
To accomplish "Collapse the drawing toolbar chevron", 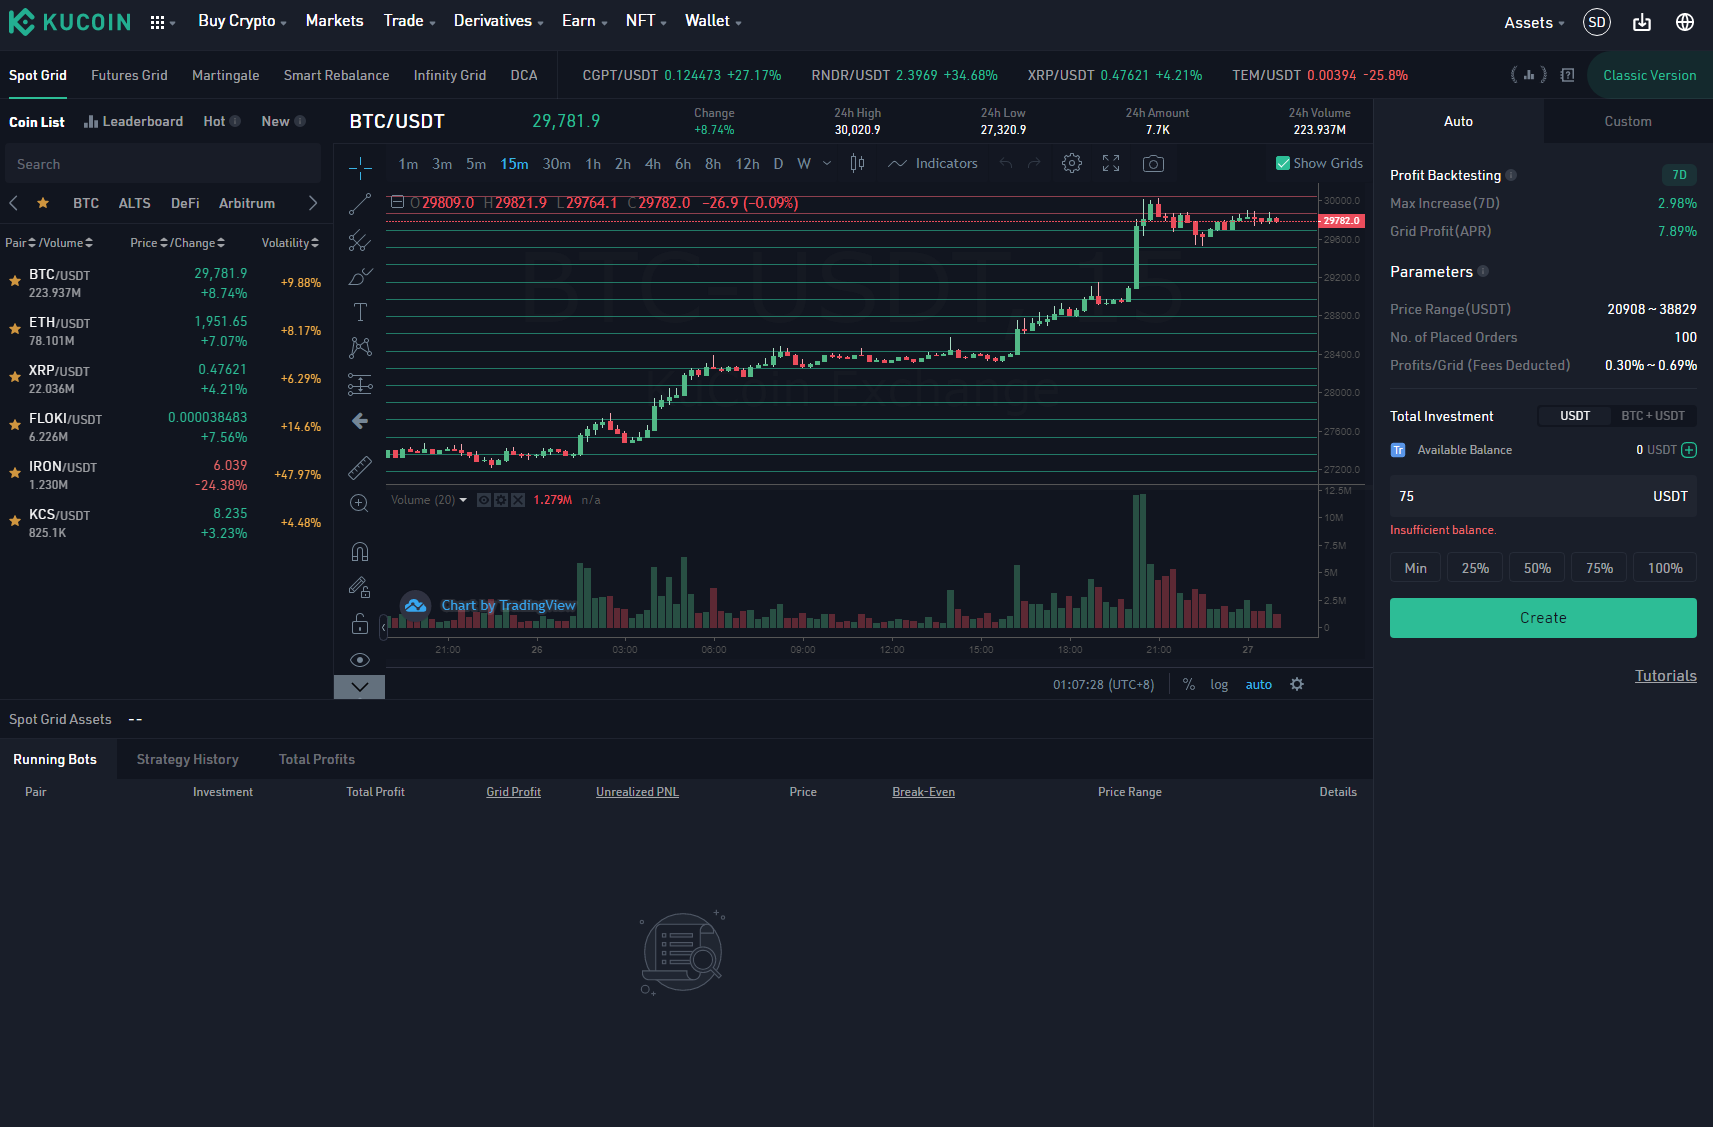I will 360,687.
